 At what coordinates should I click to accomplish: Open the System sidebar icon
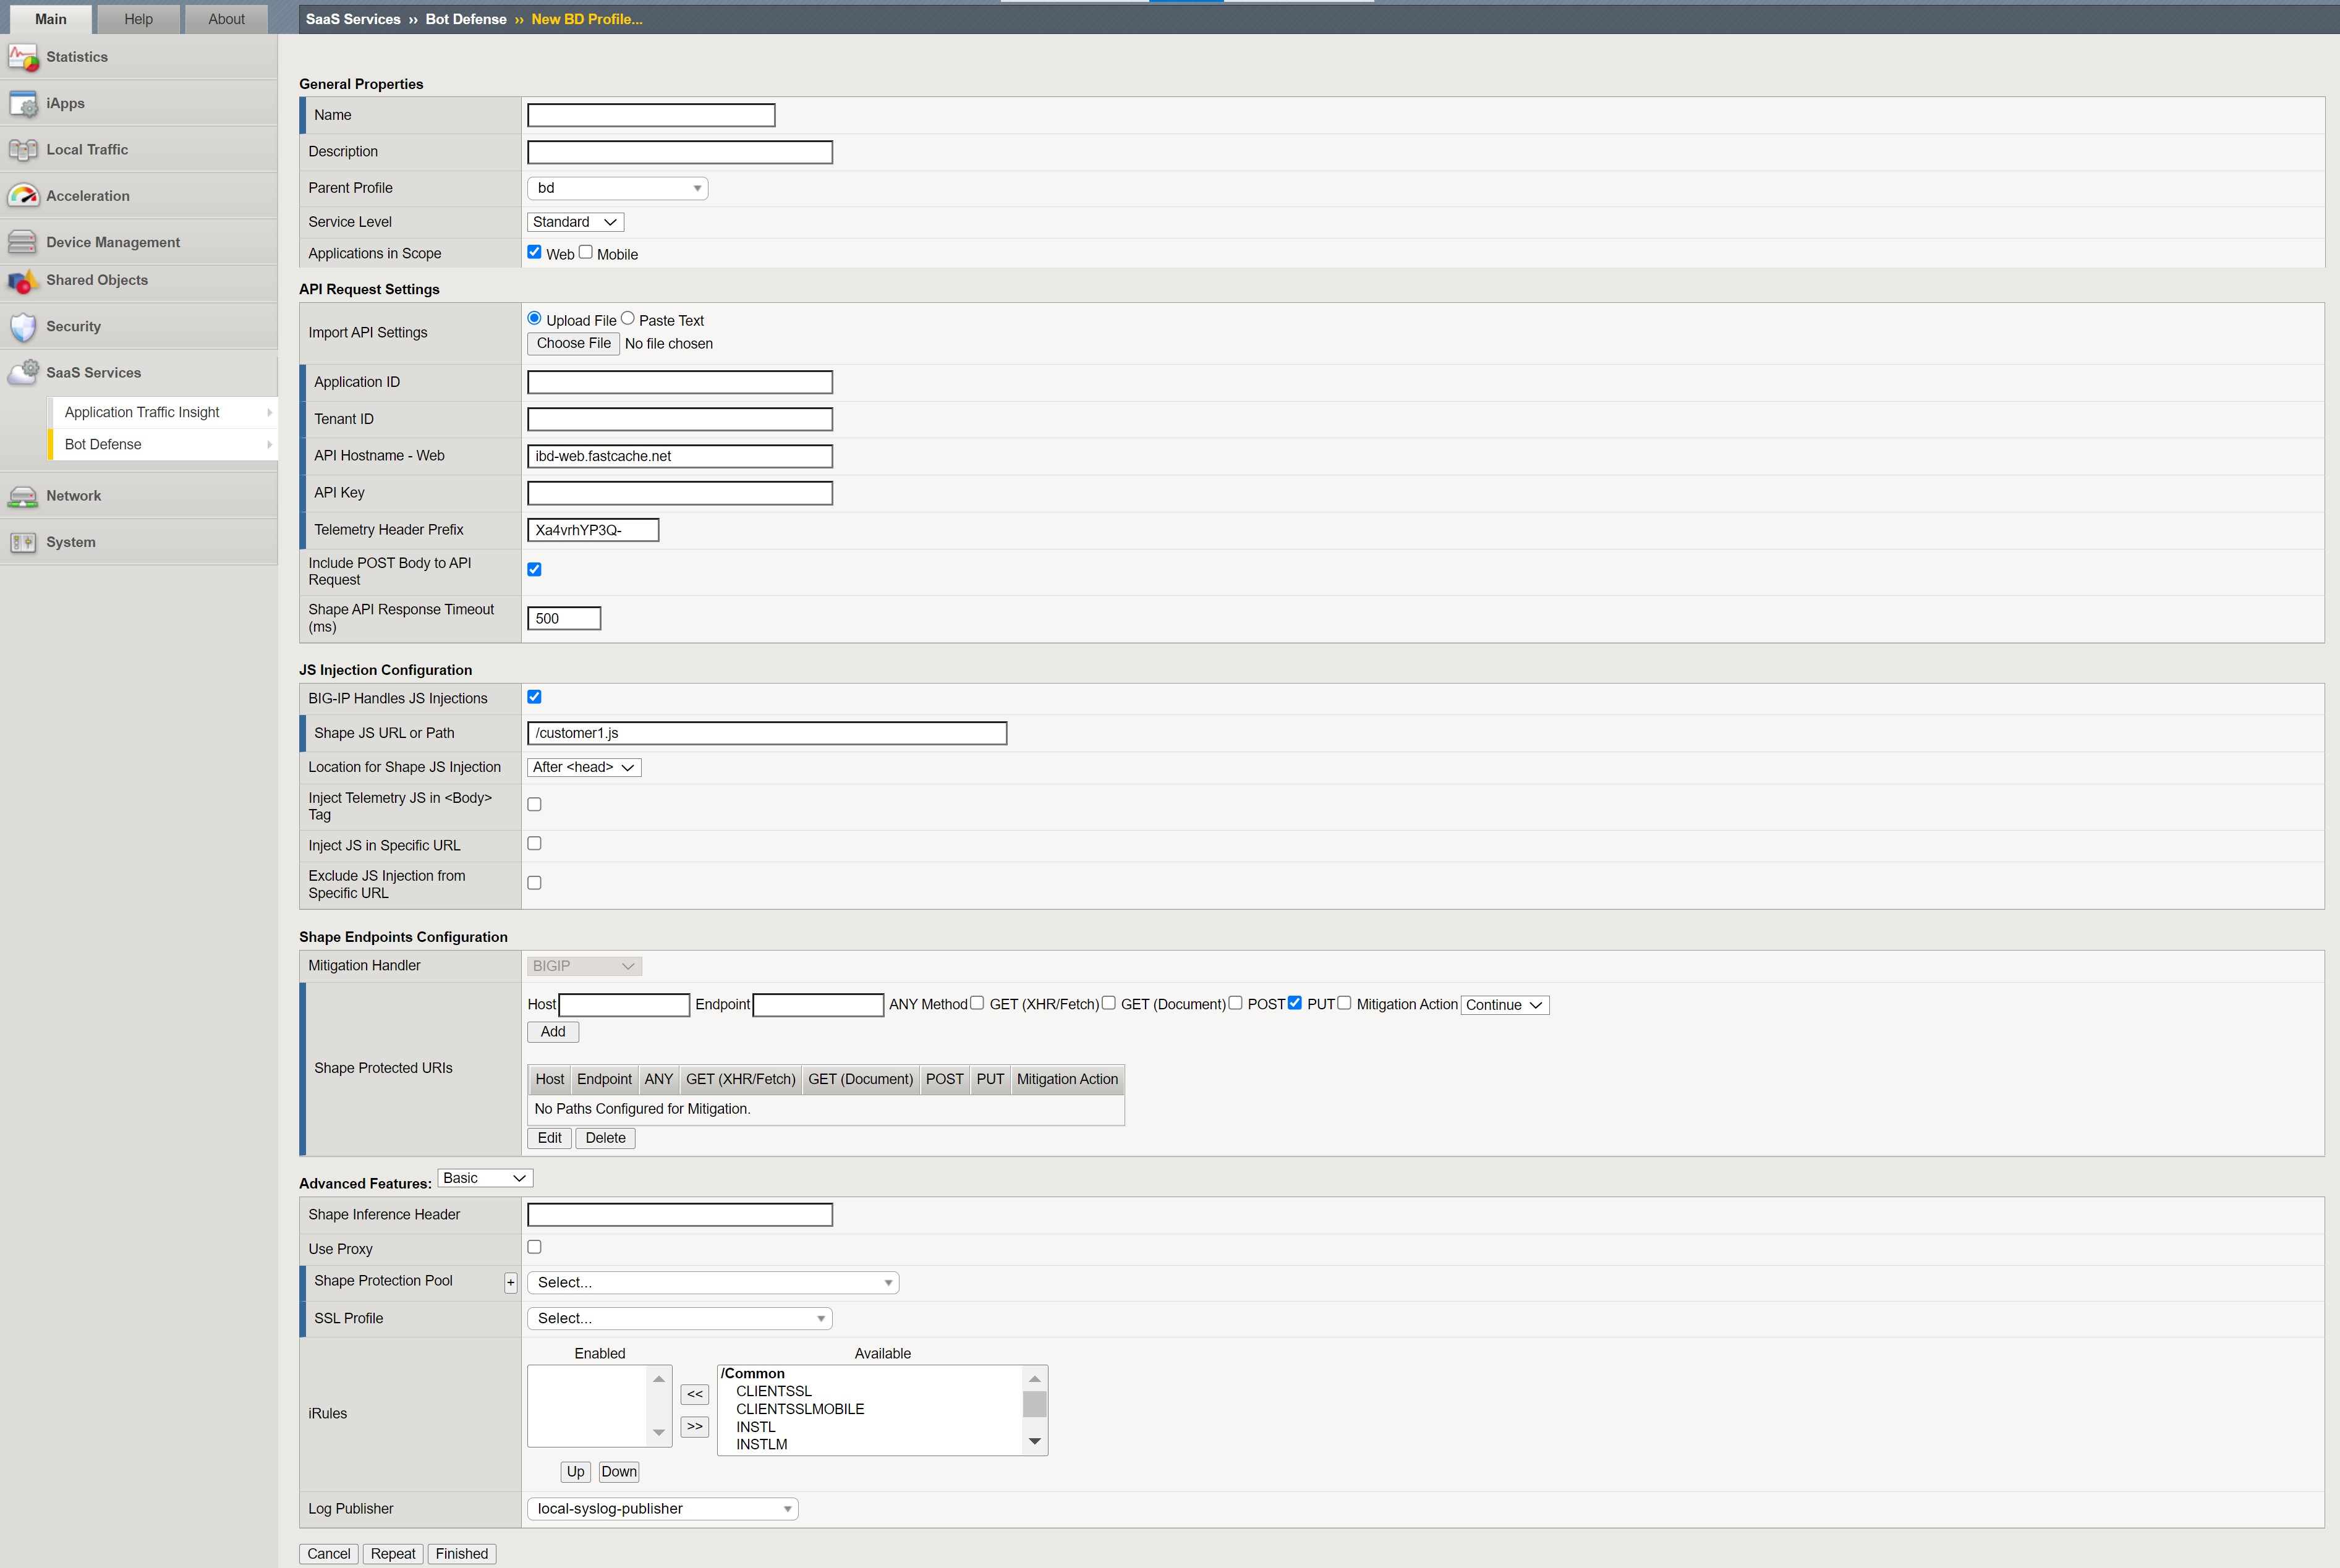pos(23,542)
